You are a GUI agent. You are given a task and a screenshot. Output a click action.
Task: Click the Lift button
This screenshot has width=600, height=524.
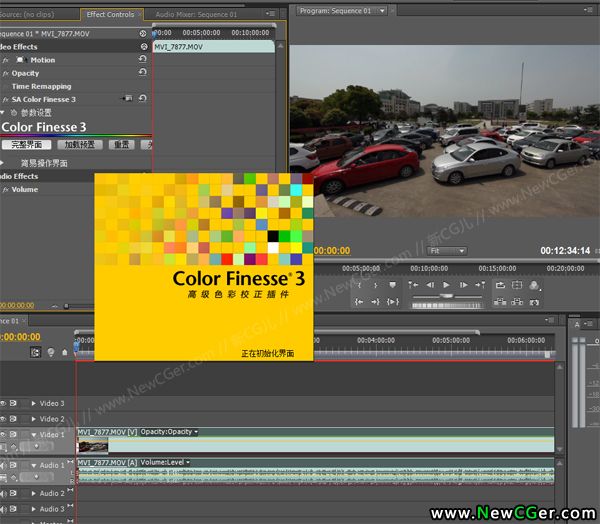tap(500, 302)
